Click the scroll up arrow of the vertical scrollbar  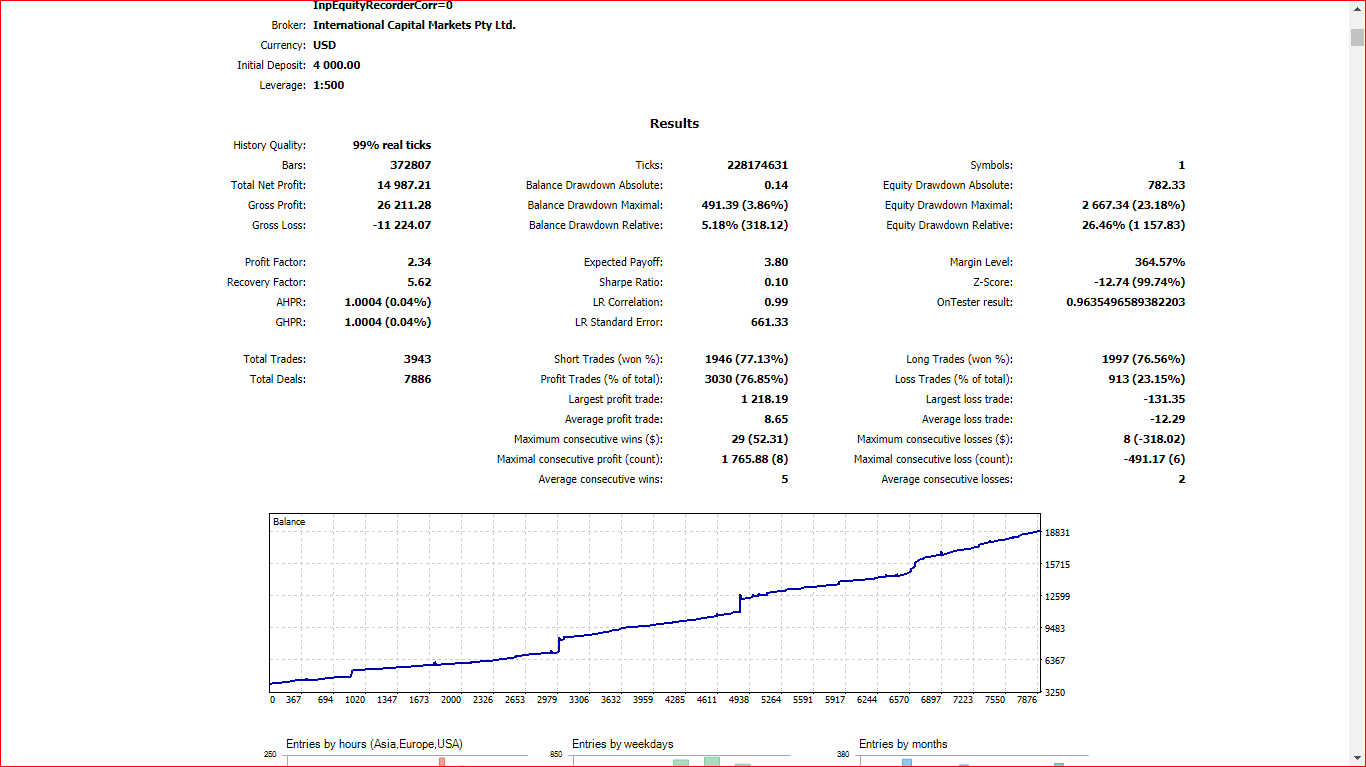point(1357,9)
